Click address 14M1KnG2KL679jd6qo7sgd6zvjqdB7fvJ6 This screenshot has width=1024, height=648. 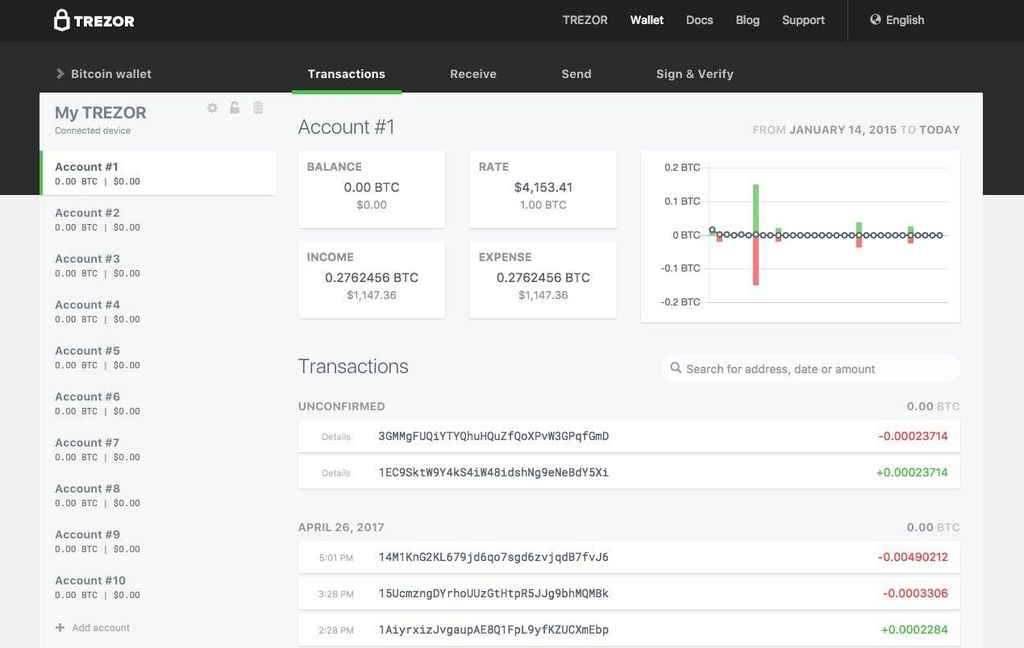tap(494, 557)
